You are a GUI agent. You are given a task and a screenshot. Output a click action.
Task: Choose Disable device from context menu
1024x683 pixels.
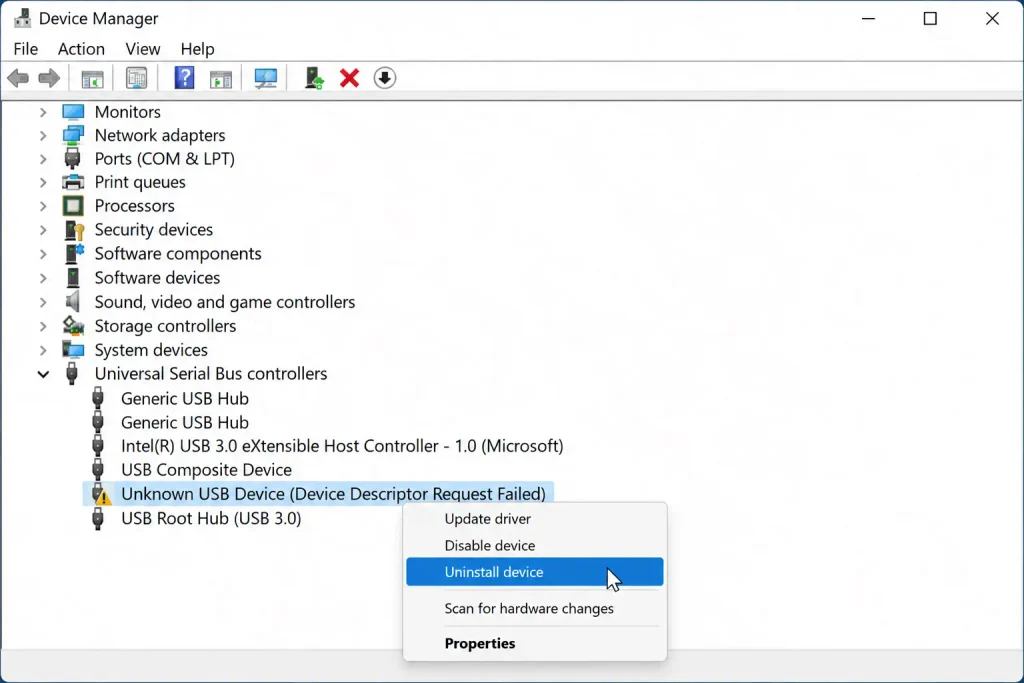[x=535, y=545]
